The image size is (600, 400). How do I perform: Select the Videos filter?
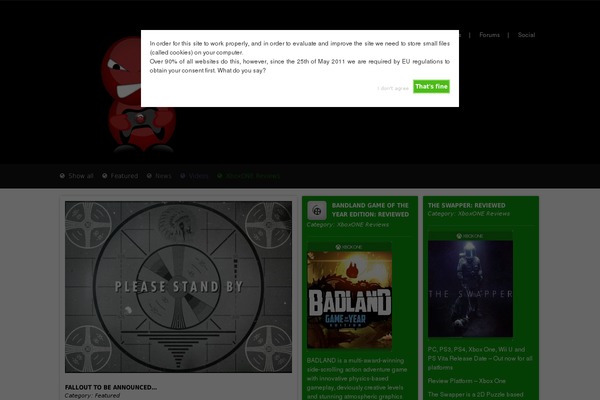[198, 176]
